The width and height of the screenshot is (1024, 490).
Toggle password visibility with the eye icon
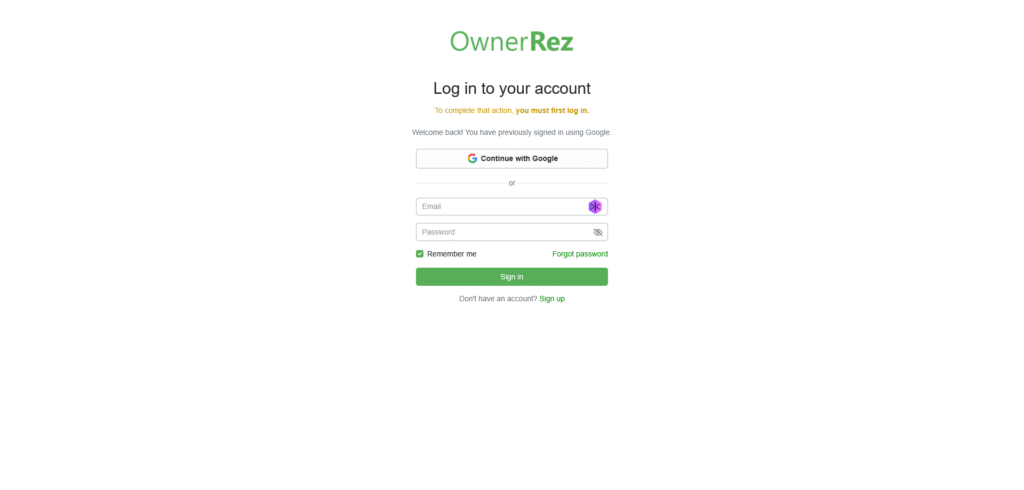[598, 232]
